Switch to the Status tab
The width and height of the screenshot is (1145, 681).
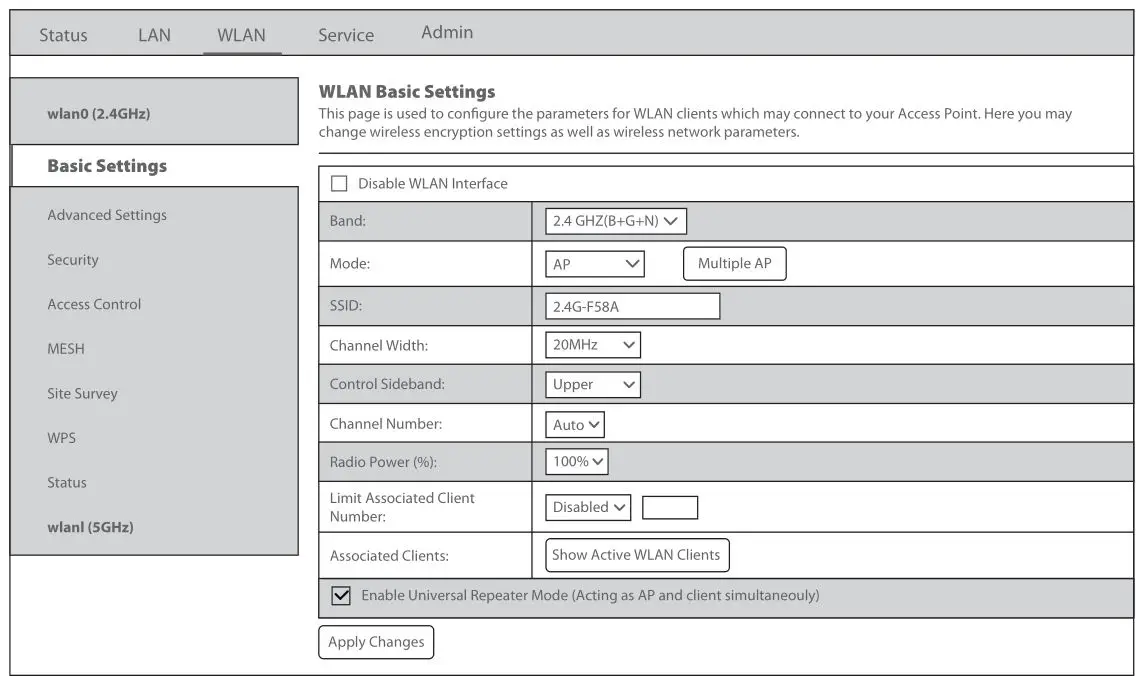coord(62,35)
